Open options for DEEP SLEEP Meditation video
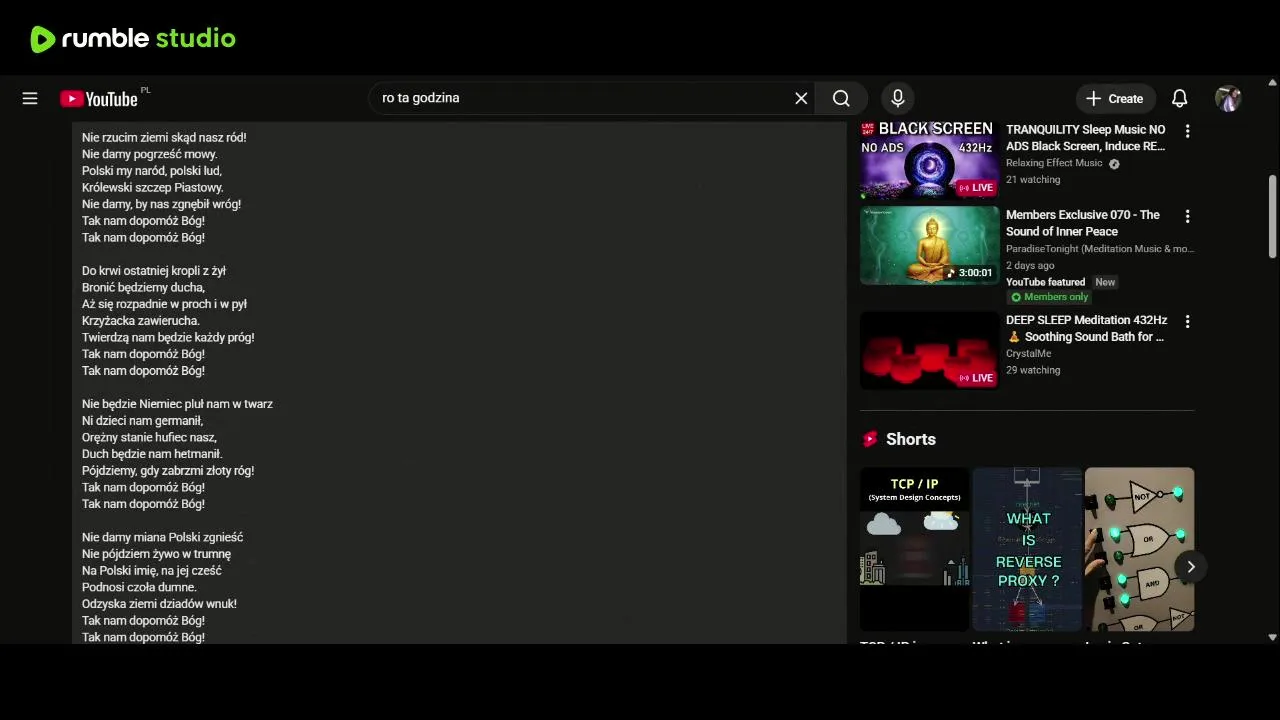Viewport: 1280px width, 720px height. (1187, 322)
